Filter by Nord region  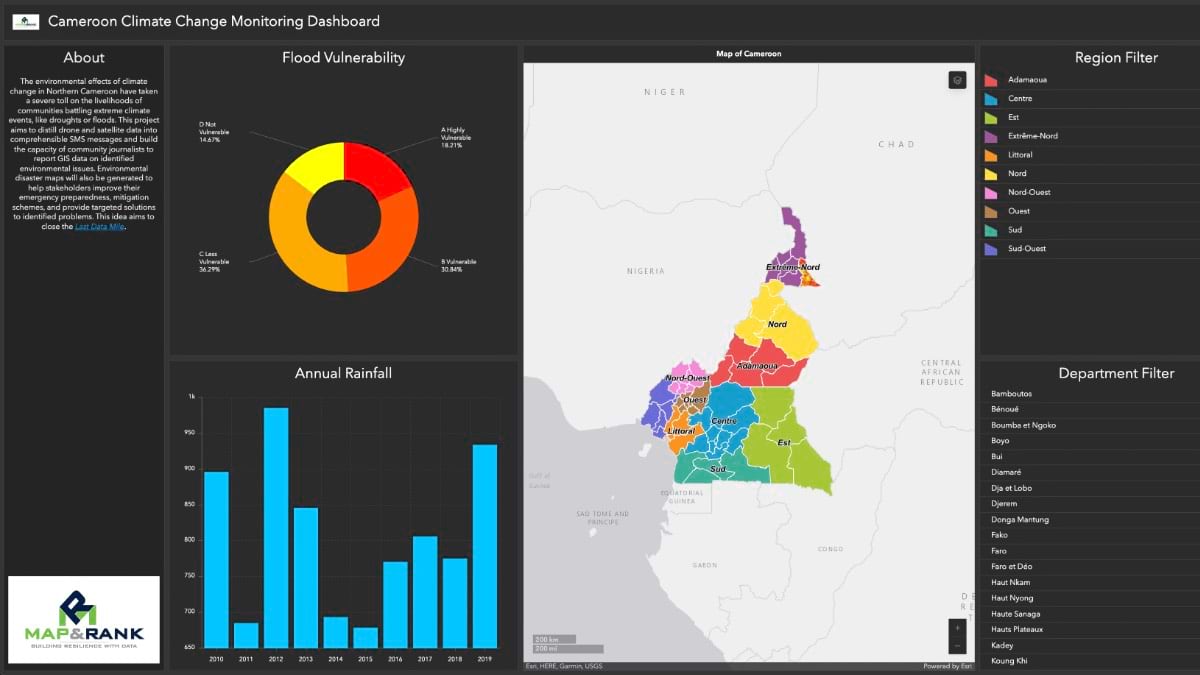tap(1088, 173)
